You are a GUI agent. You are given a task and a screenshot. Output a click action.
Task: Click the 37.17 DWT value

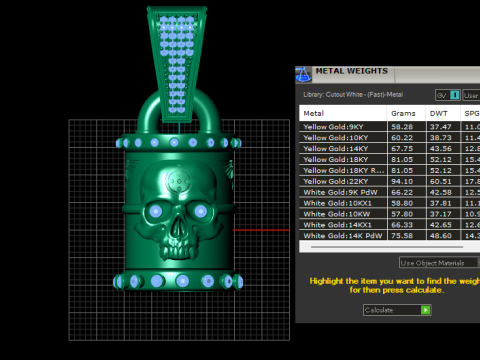coord(440,214)
